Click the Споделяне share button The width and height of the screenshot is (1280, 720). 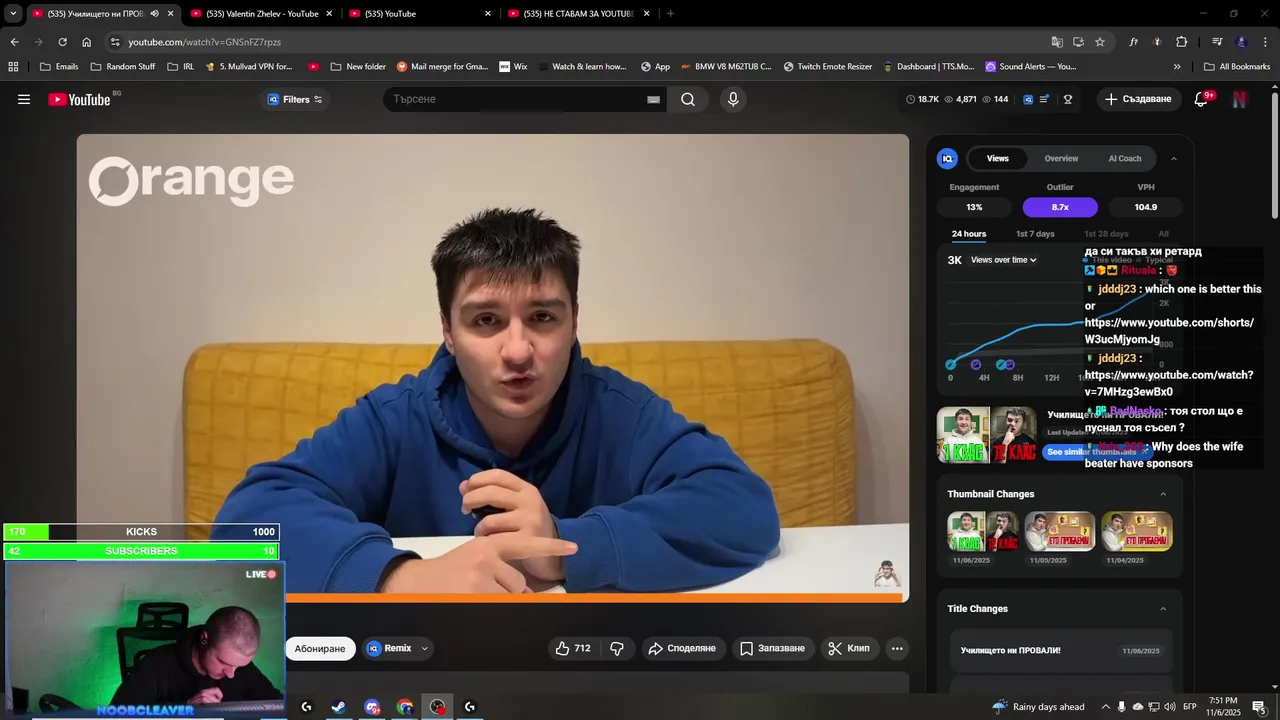(682, 648)
